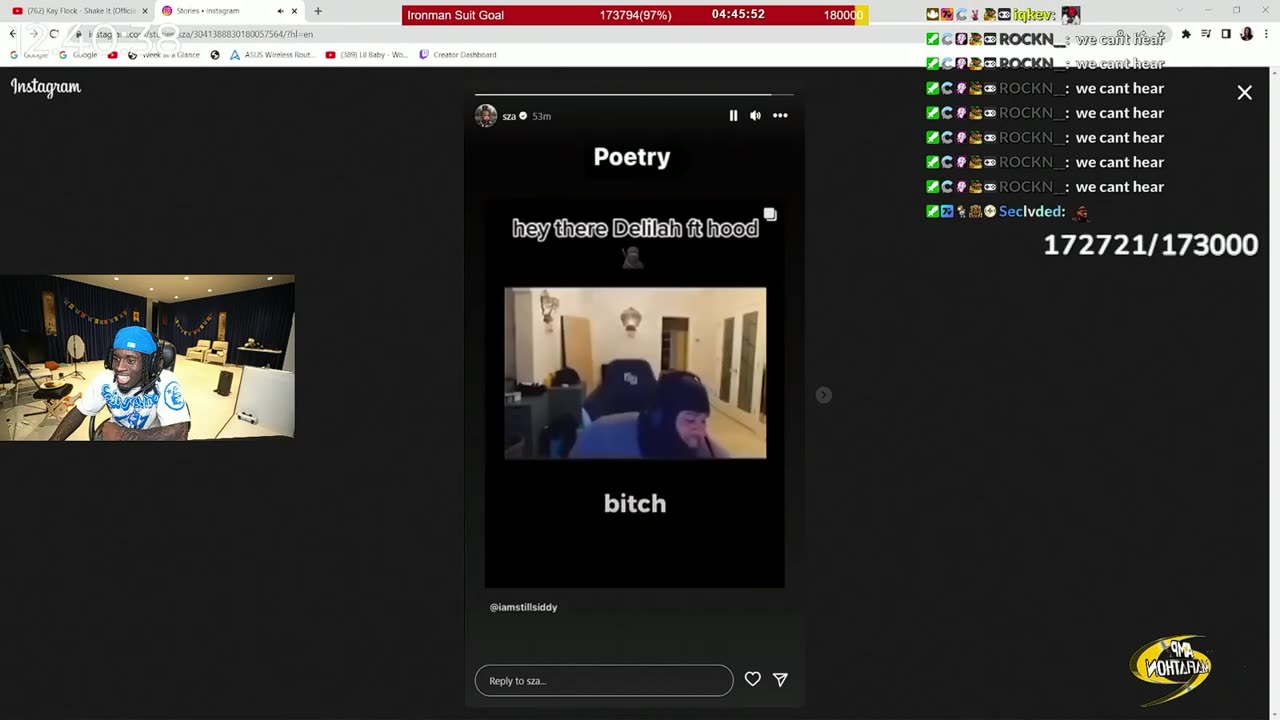The width and height of the screenshot is (1280, 720).
Task: Click the multi-media carousel icon on post
Action: [x=770, y=214]
